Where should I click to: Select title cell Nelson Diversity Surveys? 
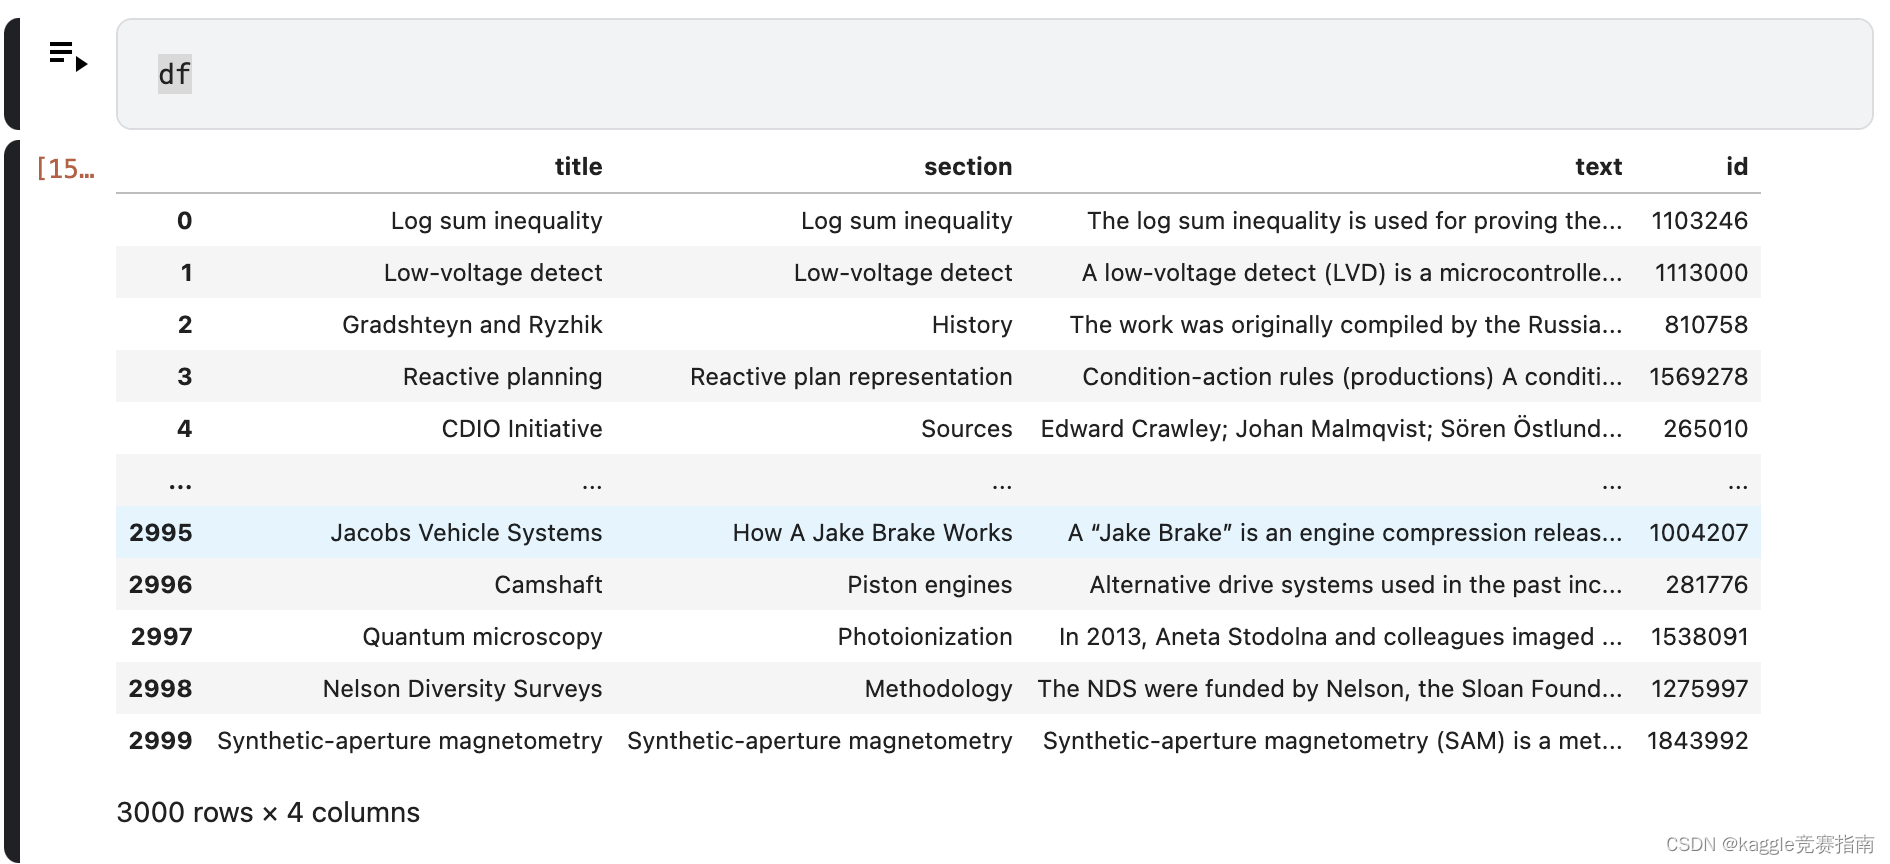462,689
